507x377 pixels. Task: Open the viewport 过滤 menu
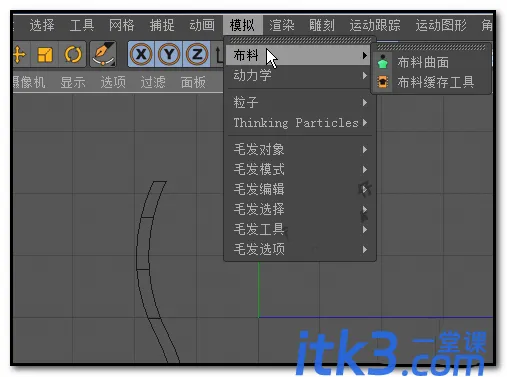pos(153,82)
